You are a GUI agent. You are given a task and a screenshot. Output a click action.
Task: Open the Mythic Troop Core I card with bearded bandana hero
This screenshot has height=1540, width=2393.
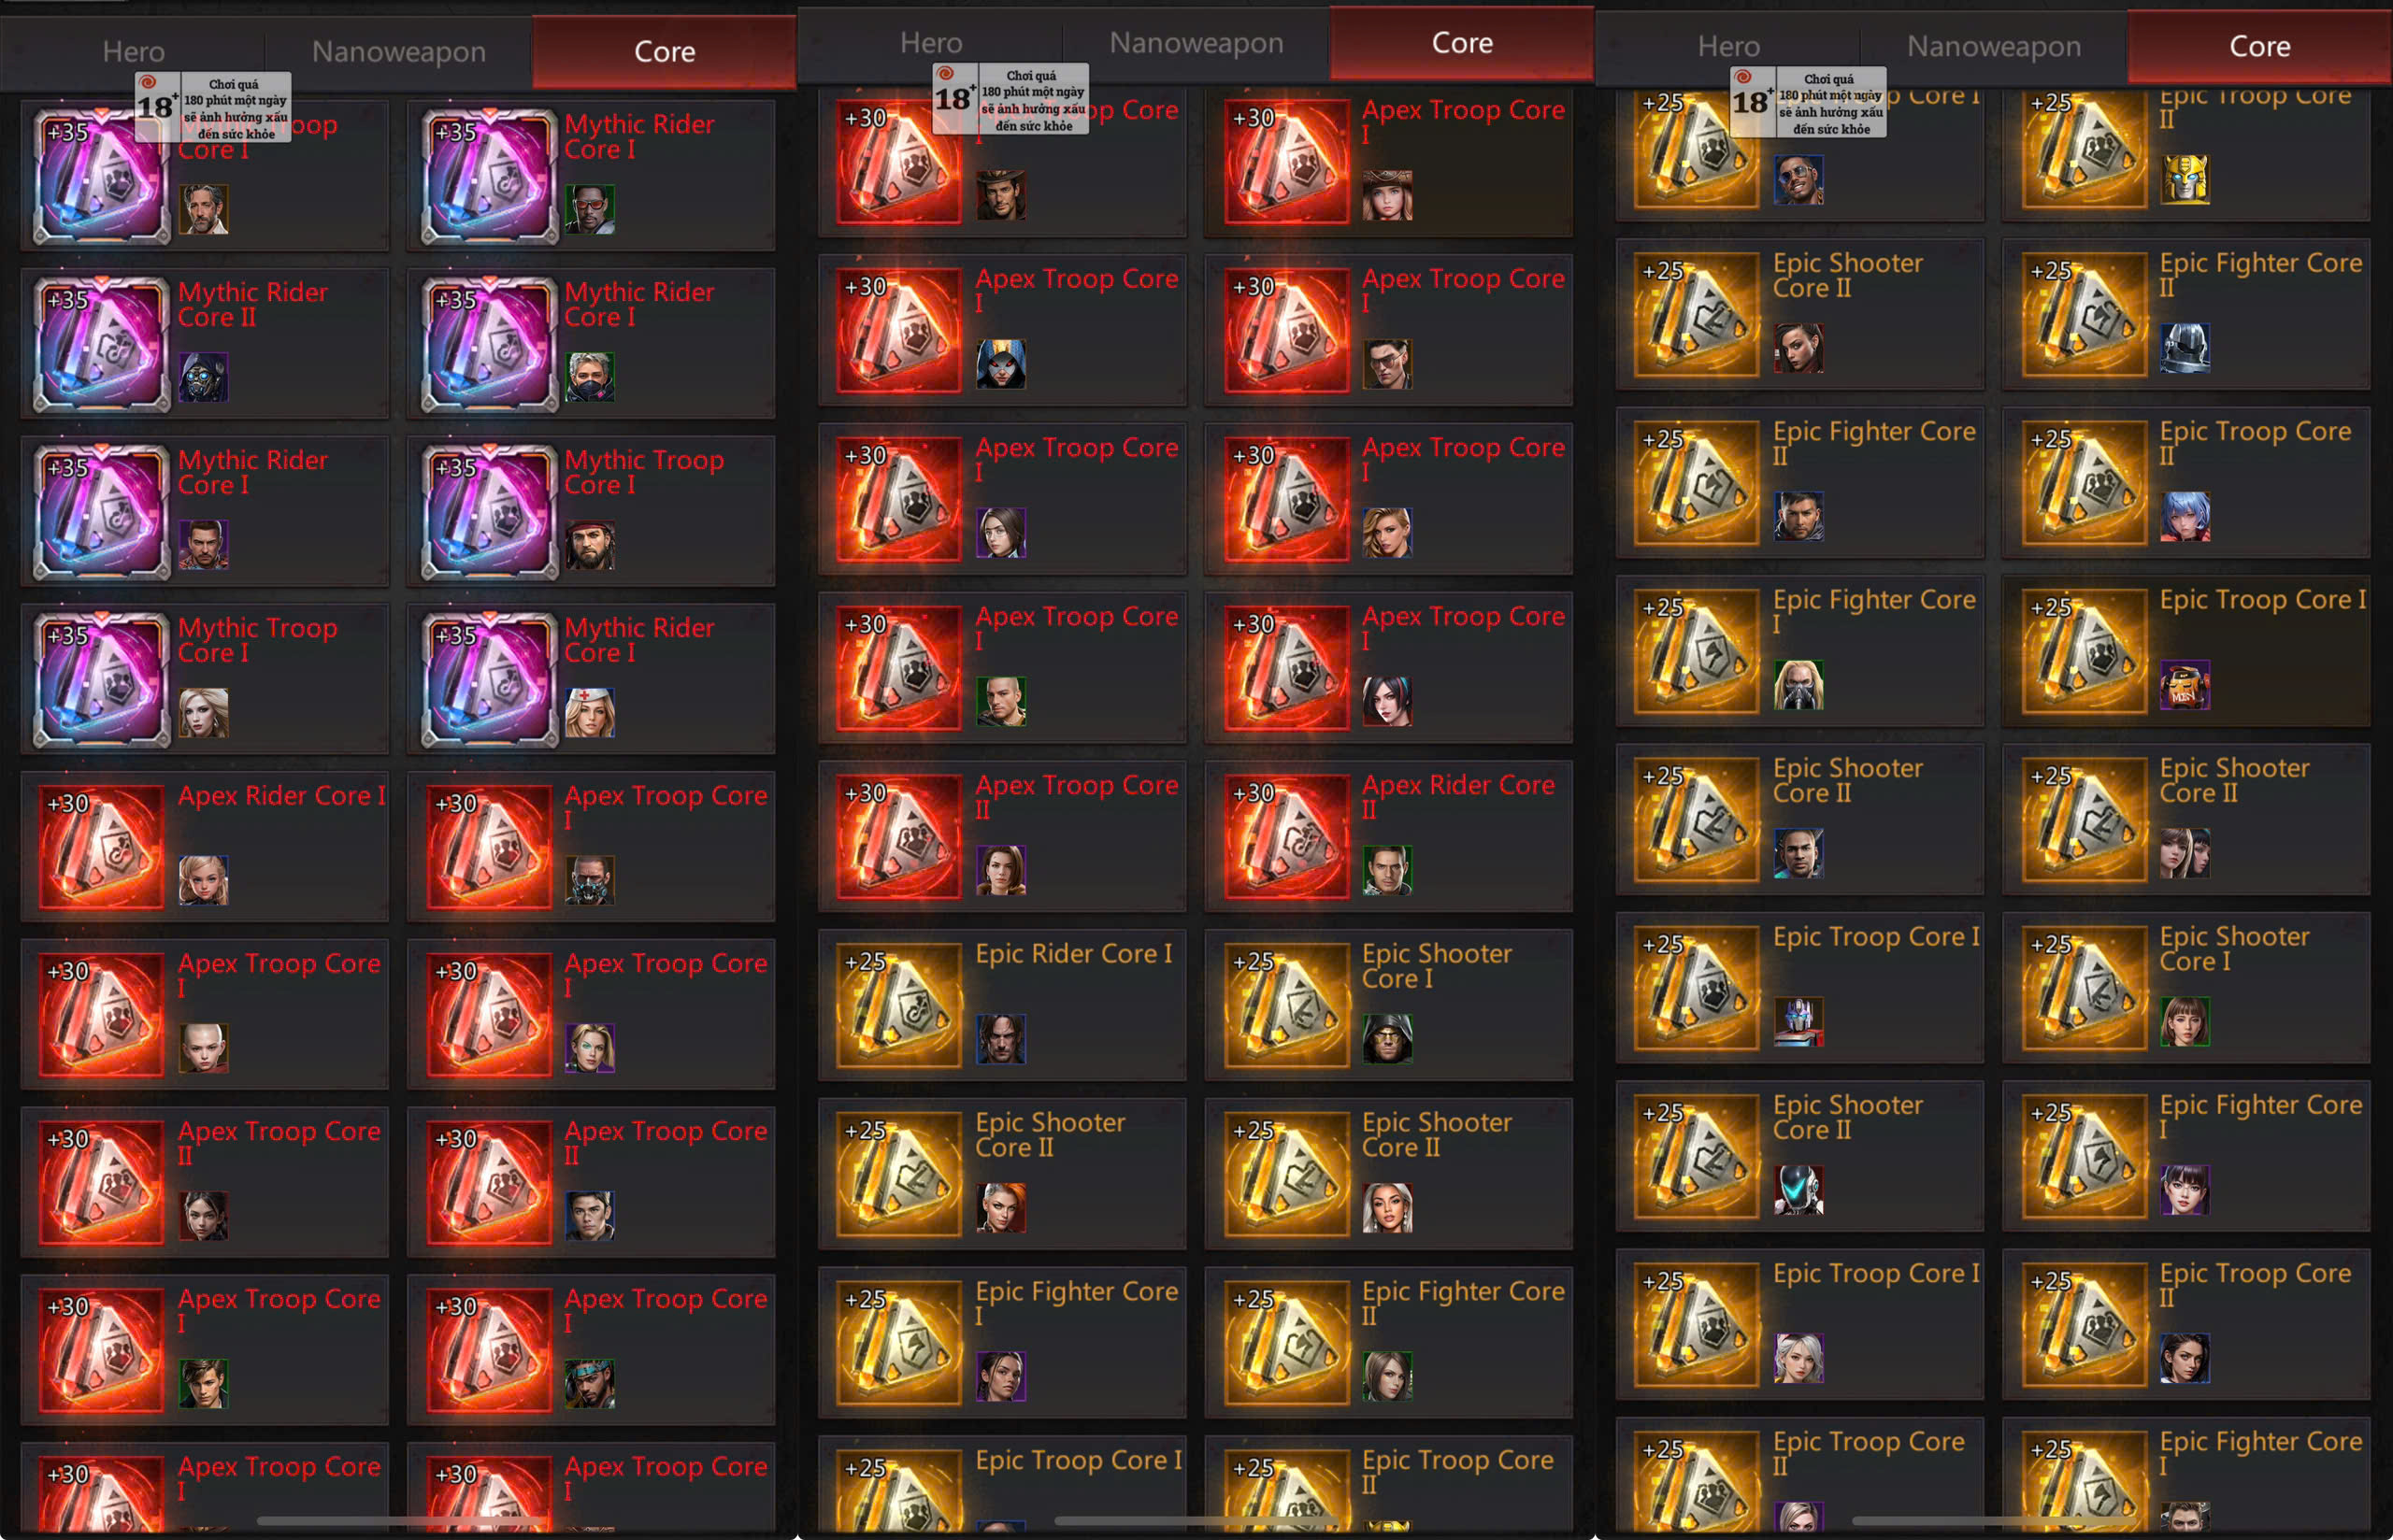(x=591, y=510)
